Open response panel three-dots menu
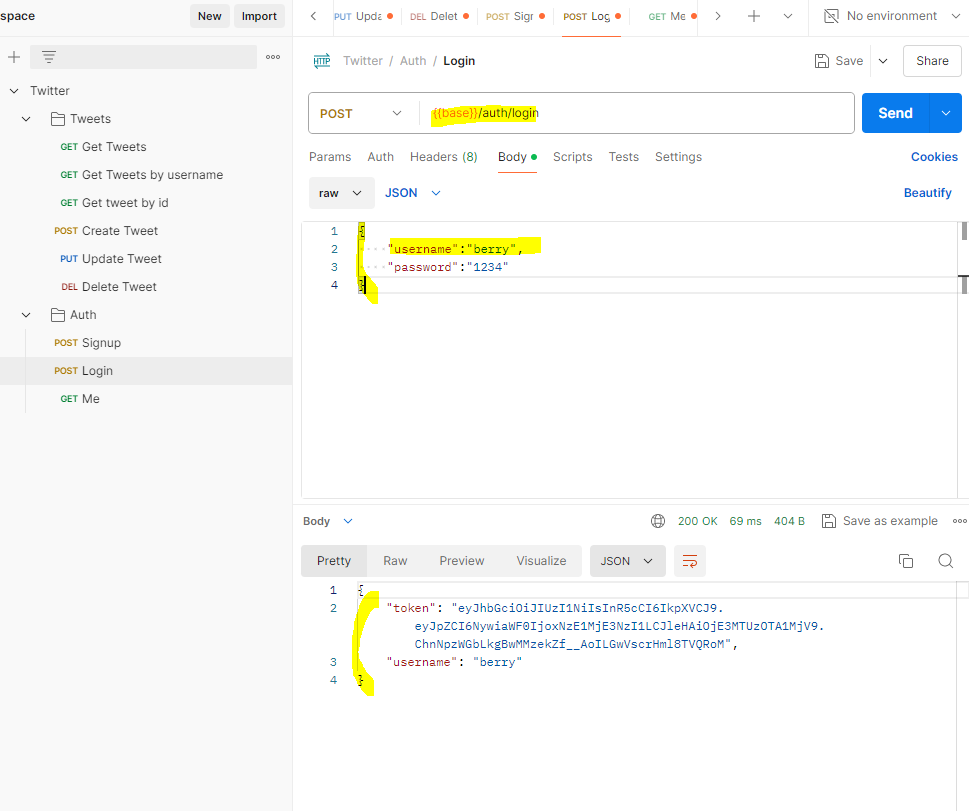The image size is (969, 811). (x=960, y=521)
